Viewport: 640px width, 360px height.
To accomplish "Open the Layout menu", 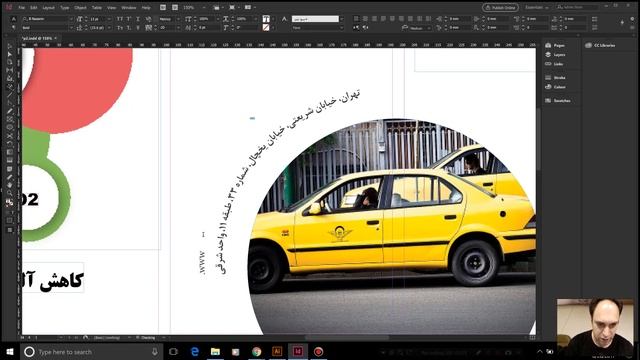I will [x=49, y=7].
